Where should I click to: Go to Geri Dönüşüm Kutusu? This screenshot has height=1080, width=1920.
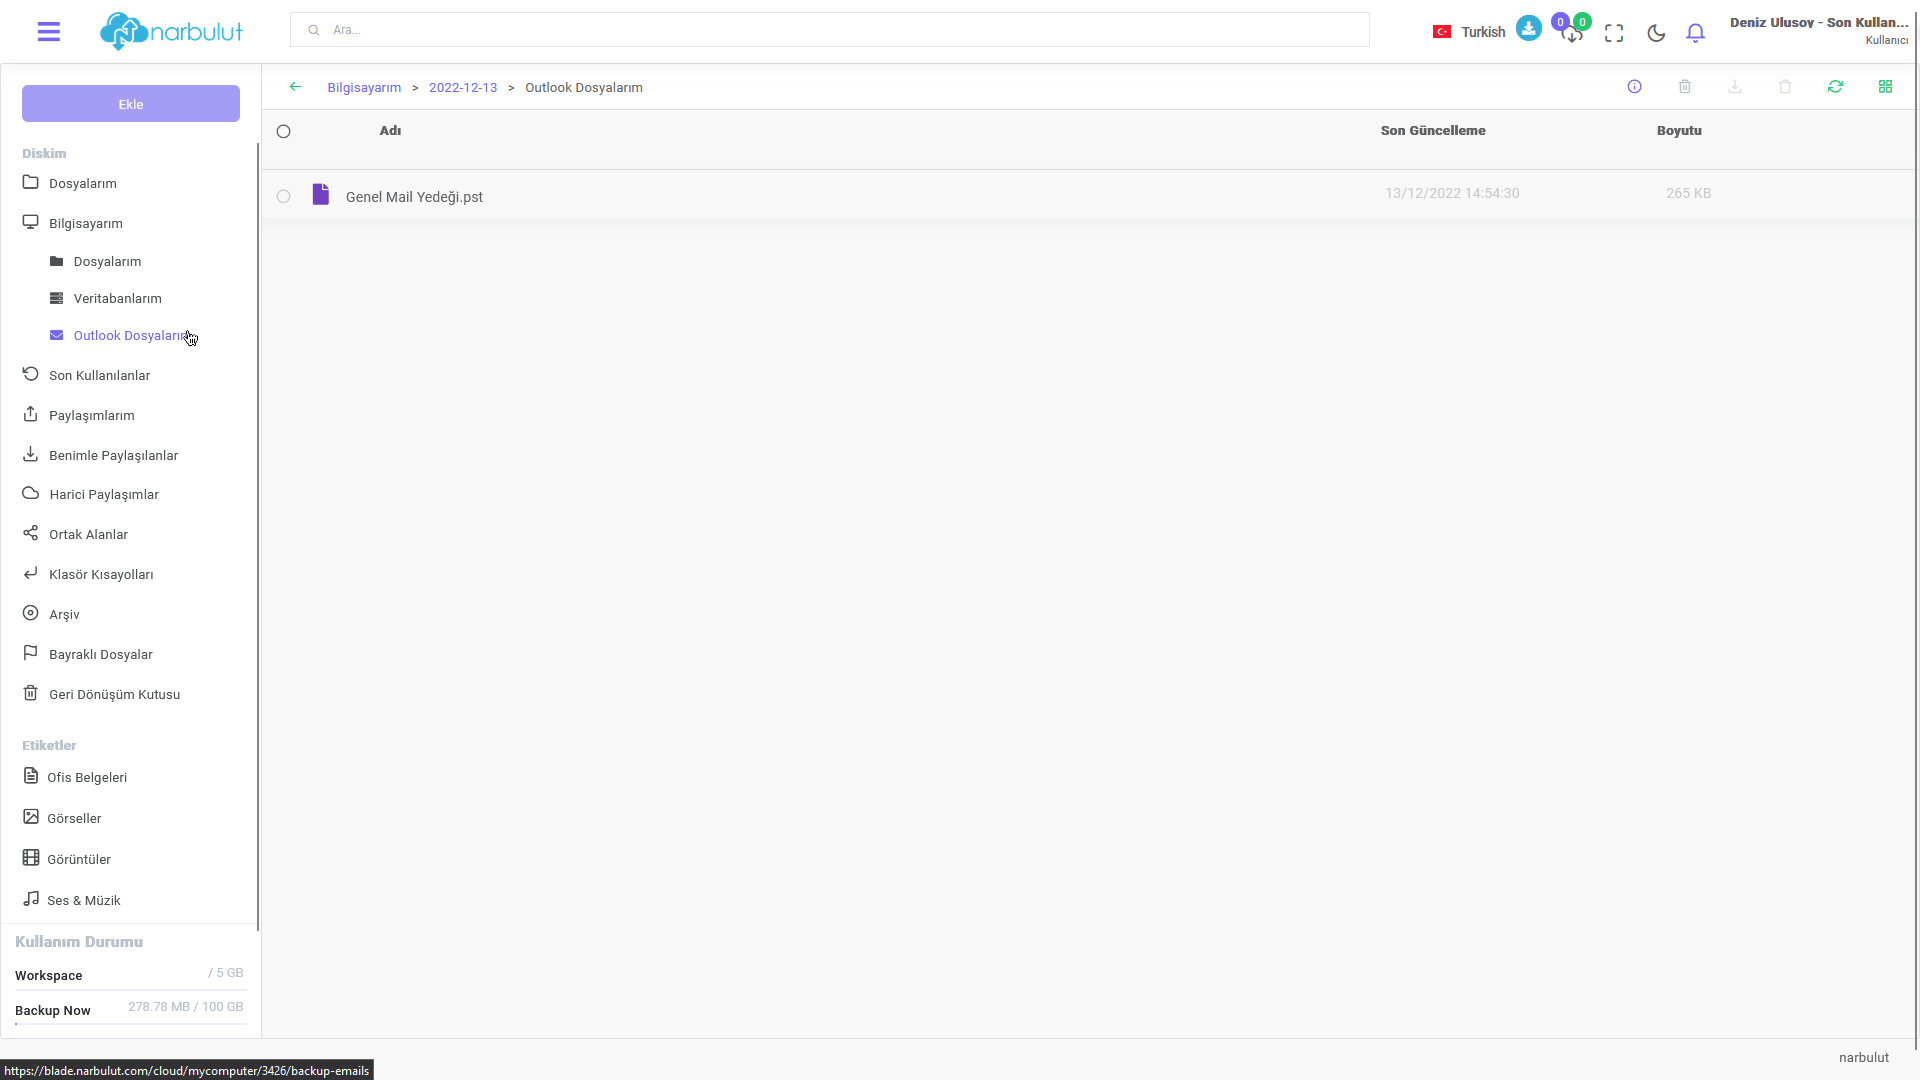[114, 694]
